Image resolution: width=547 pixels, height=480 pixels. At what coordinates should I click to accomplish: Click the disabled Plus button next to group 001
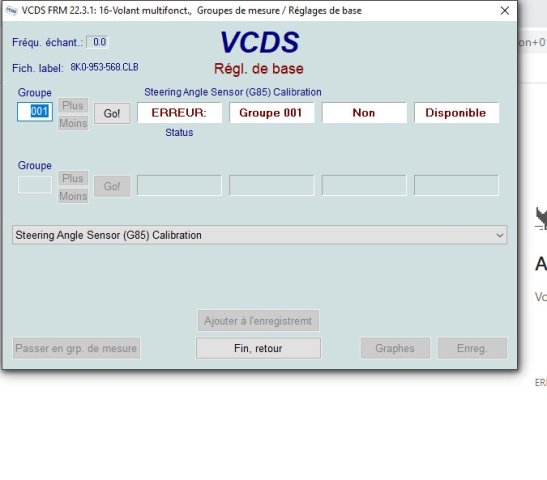click(x=73, y=105)
